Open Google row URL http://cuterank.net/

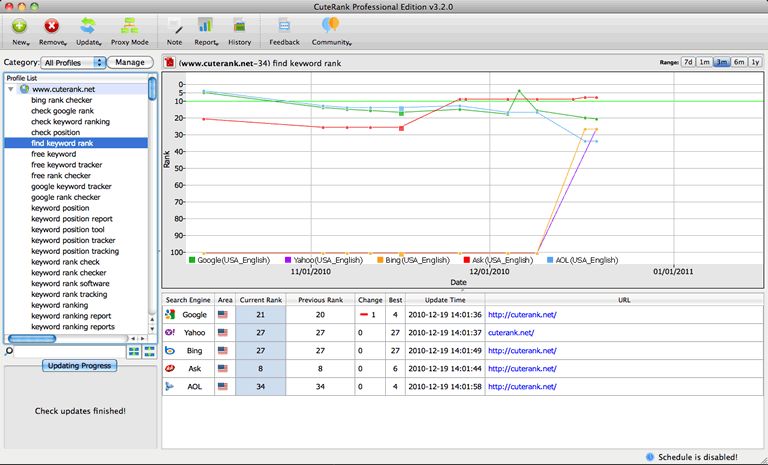click(522, 315)
